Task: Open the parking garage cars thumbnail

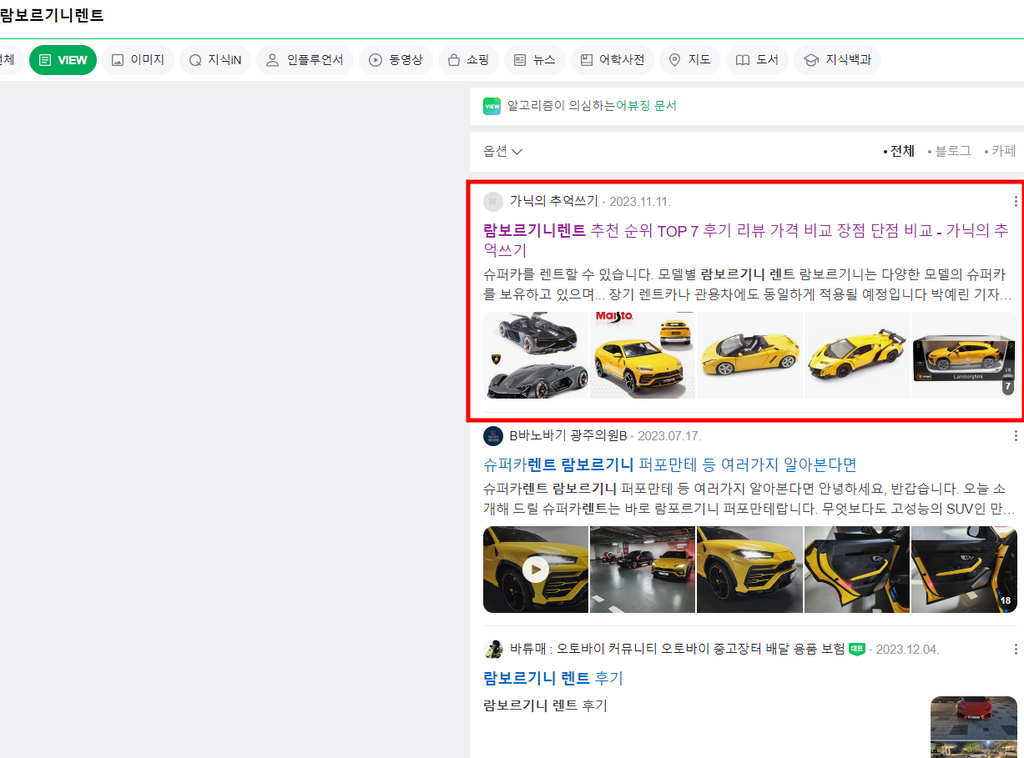Action: pyautogui.click(x=643, y=569)
